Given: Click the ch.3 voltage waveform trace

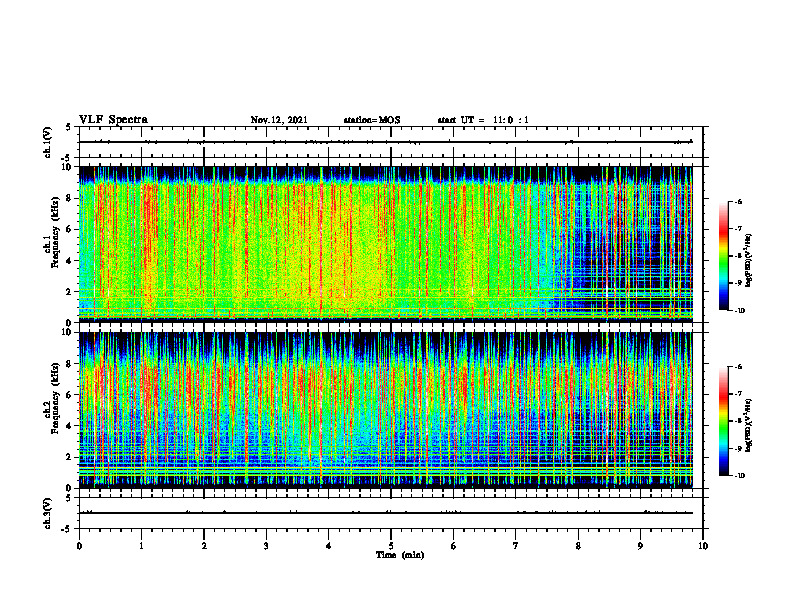Looking at the screenshot, I should tap(386, 513).
